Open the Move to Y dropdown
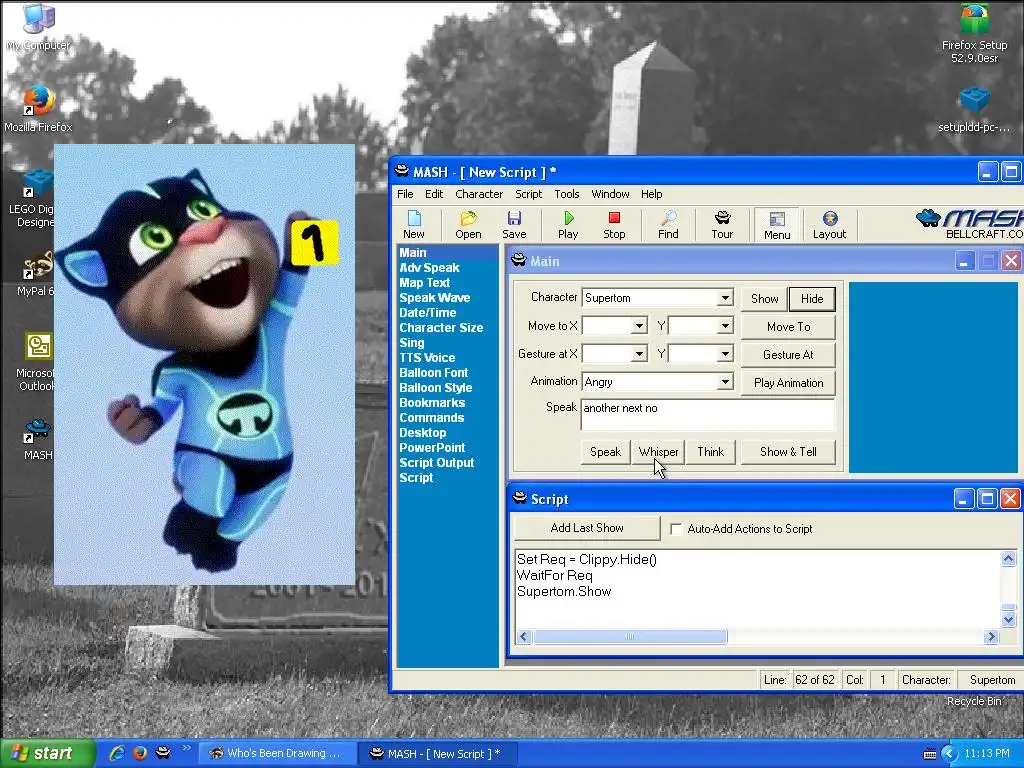 (725, 325)
